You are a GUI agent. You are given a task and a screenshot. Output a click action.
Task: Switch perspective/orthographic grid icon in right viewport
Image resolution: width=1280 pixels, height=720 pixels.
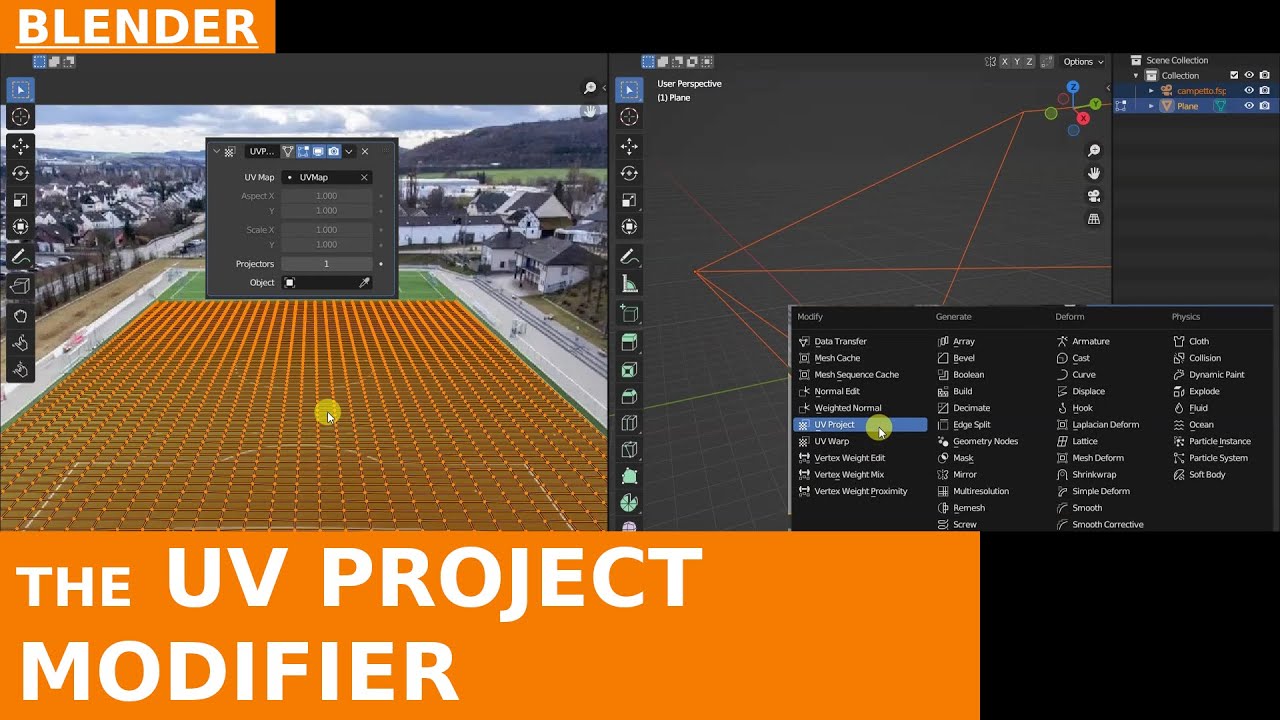1094,219
